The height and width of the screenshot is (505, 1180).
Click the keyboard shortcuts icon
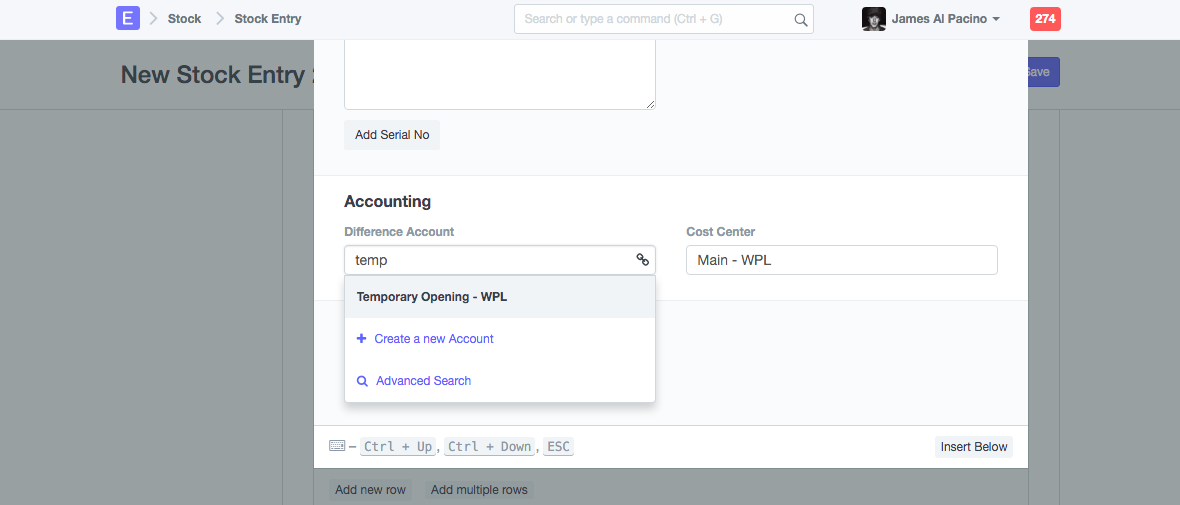337,446
